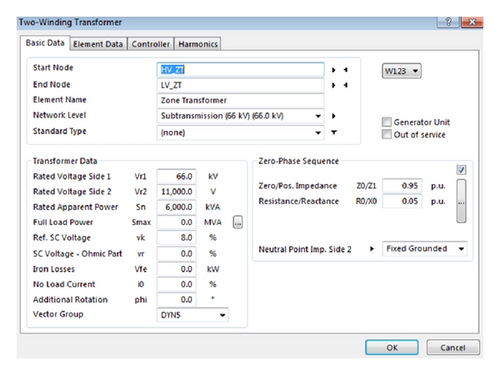
Task: Expand the Vector Group DYN5 dropdown
Action: coord(192,315)
